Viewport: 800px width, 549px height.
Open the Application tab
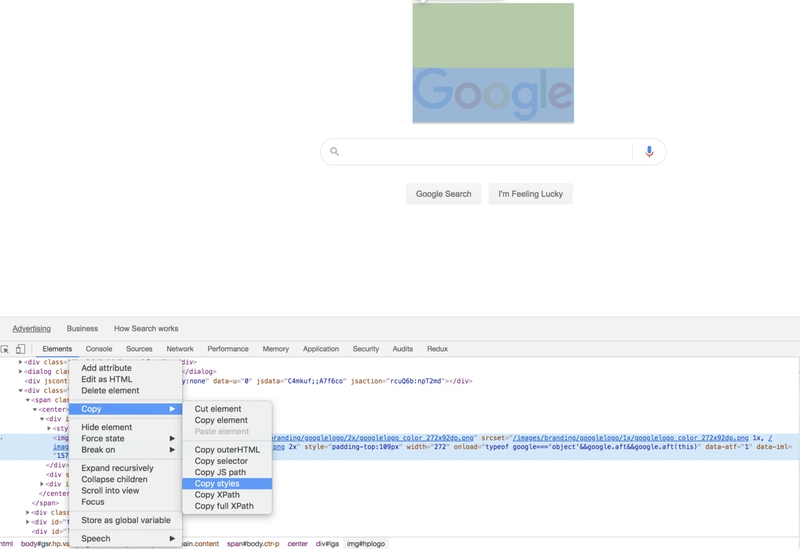[x=321, y=349]
